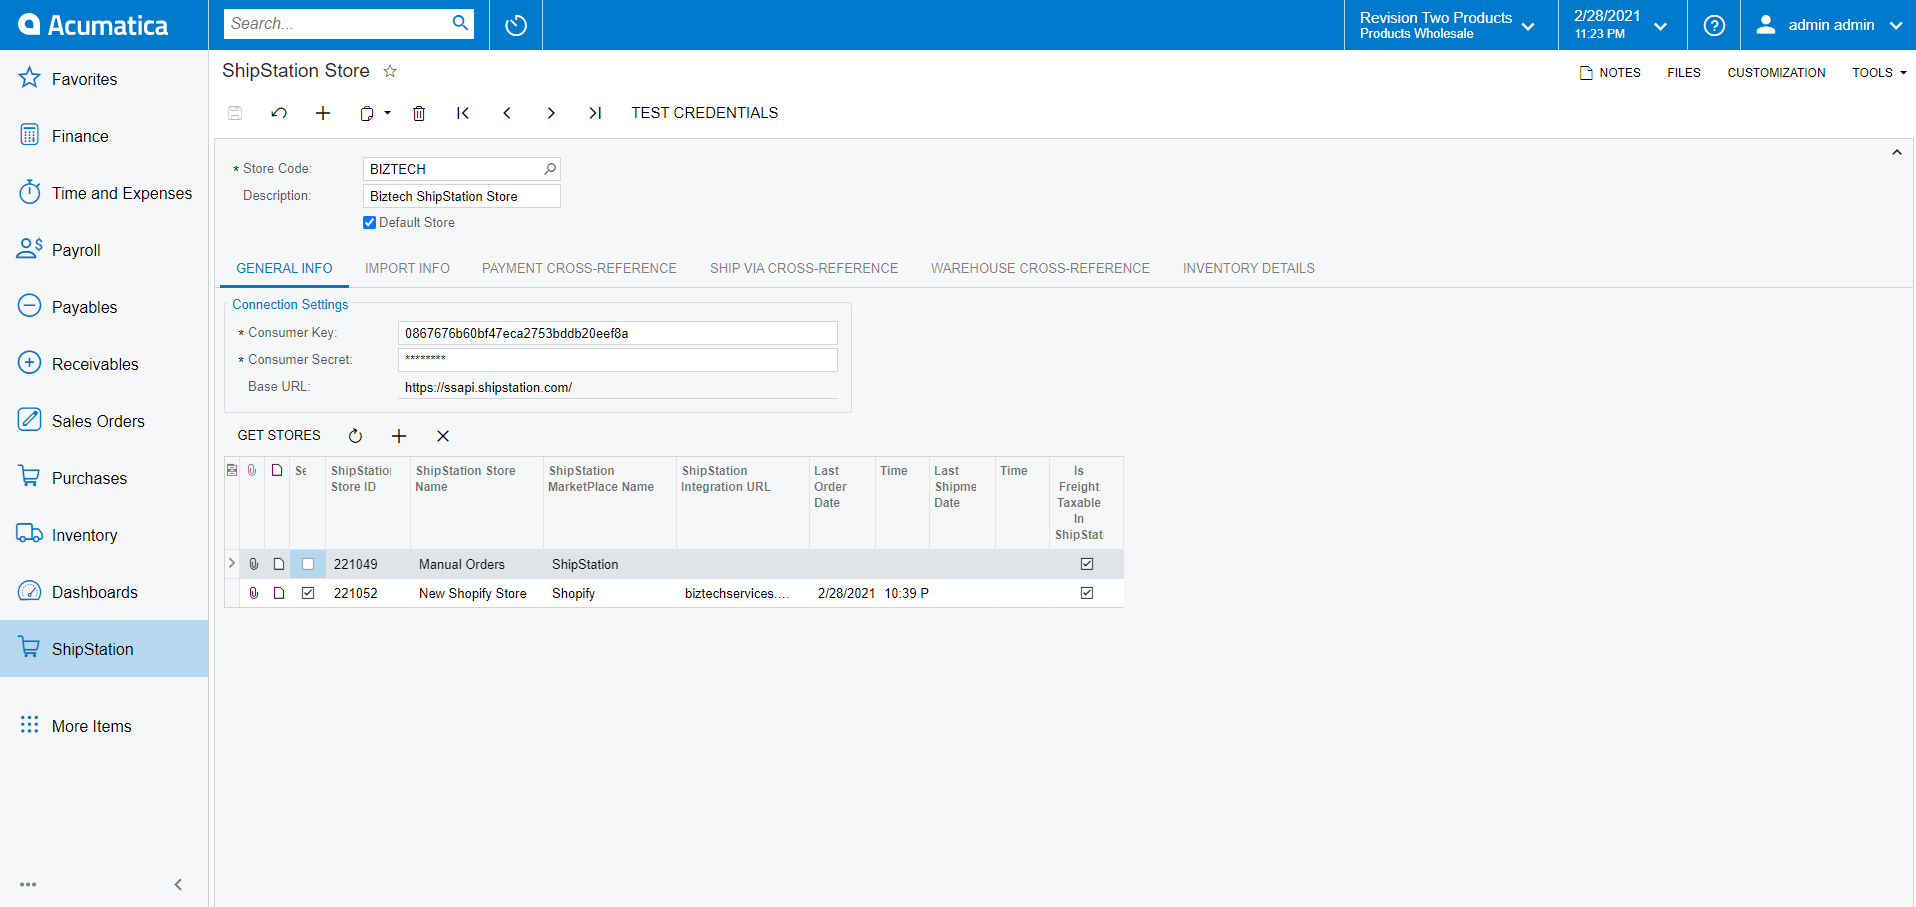Open the Payroll workspace

(x=104, y=250)
